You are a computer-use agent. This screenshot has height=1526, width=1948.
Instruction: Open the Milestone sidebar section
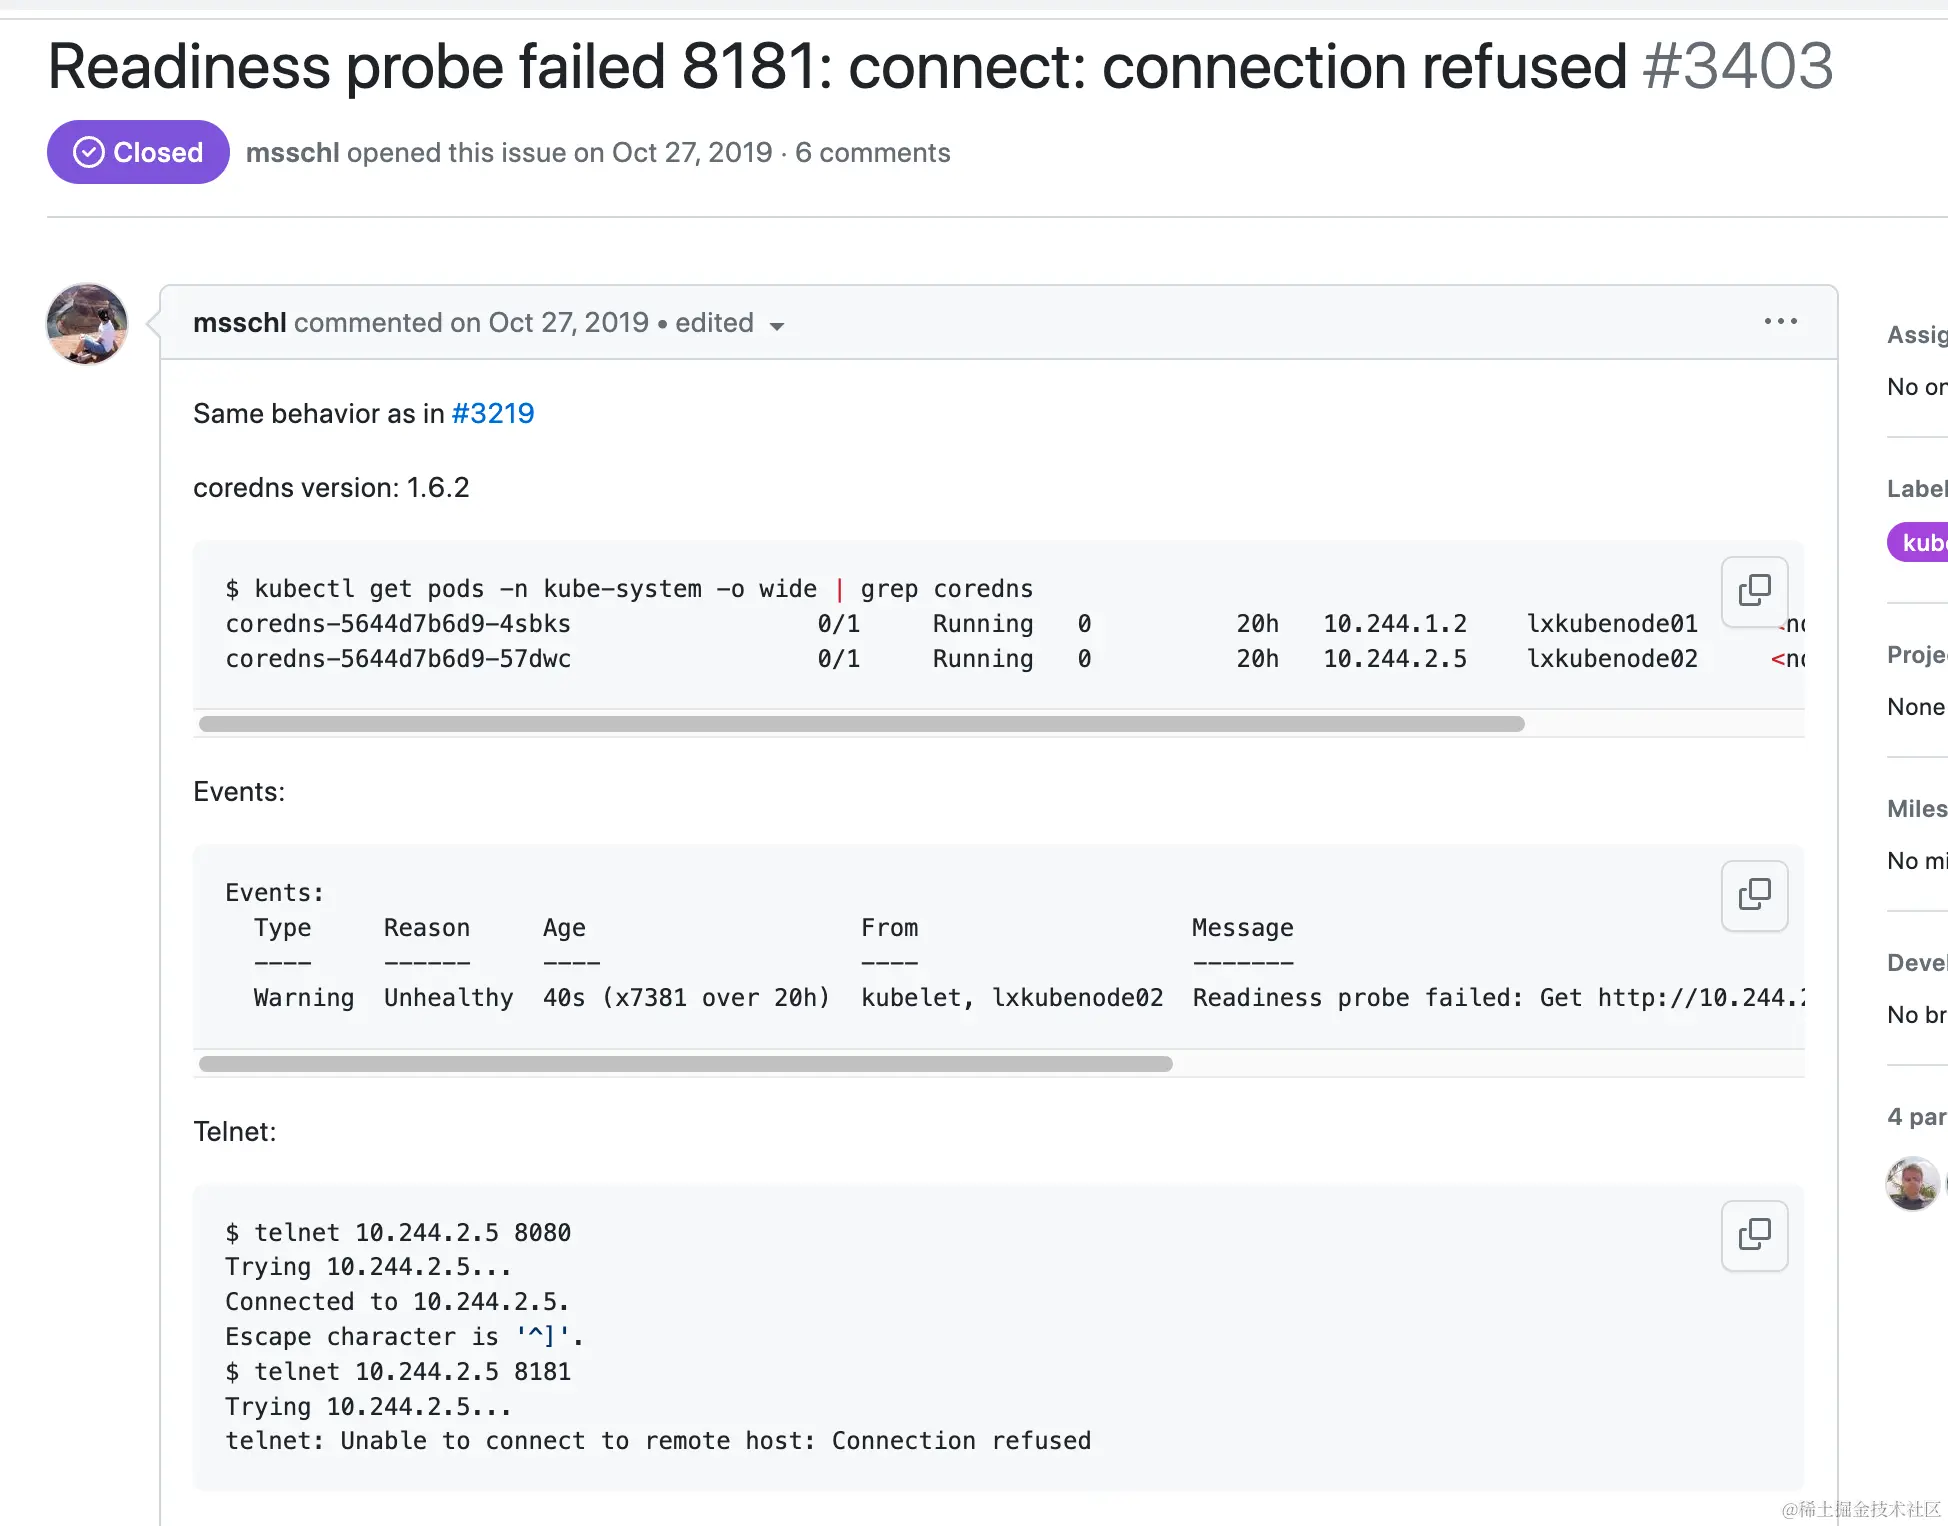[x=1917, y=809]
